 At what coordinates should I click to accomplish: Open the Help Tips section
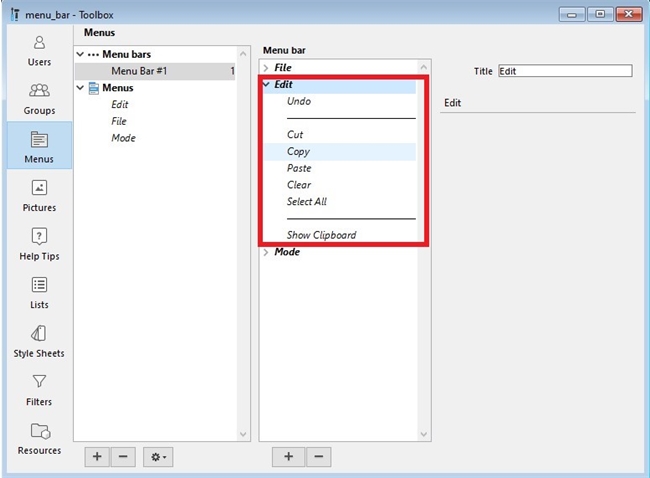tap(39, 244)
